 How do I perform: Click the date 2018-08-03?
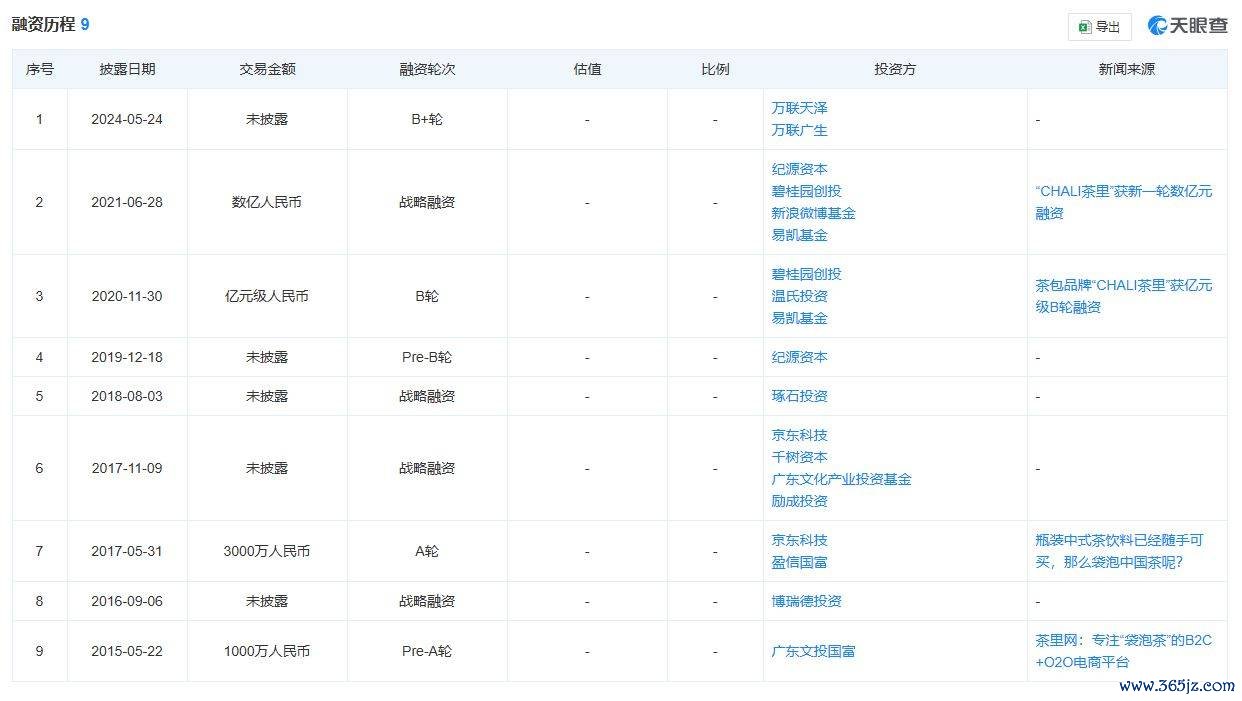click(x=127, y=396)
